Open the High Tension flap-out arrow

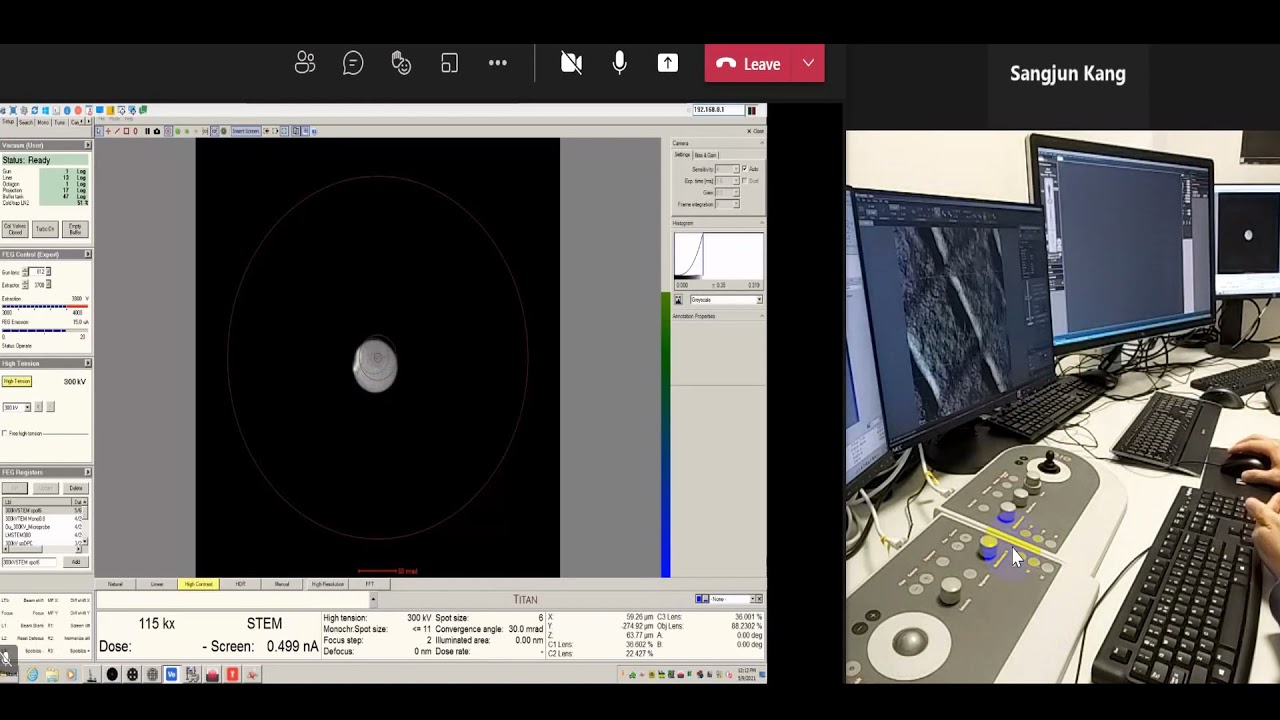tap(88, 363)
